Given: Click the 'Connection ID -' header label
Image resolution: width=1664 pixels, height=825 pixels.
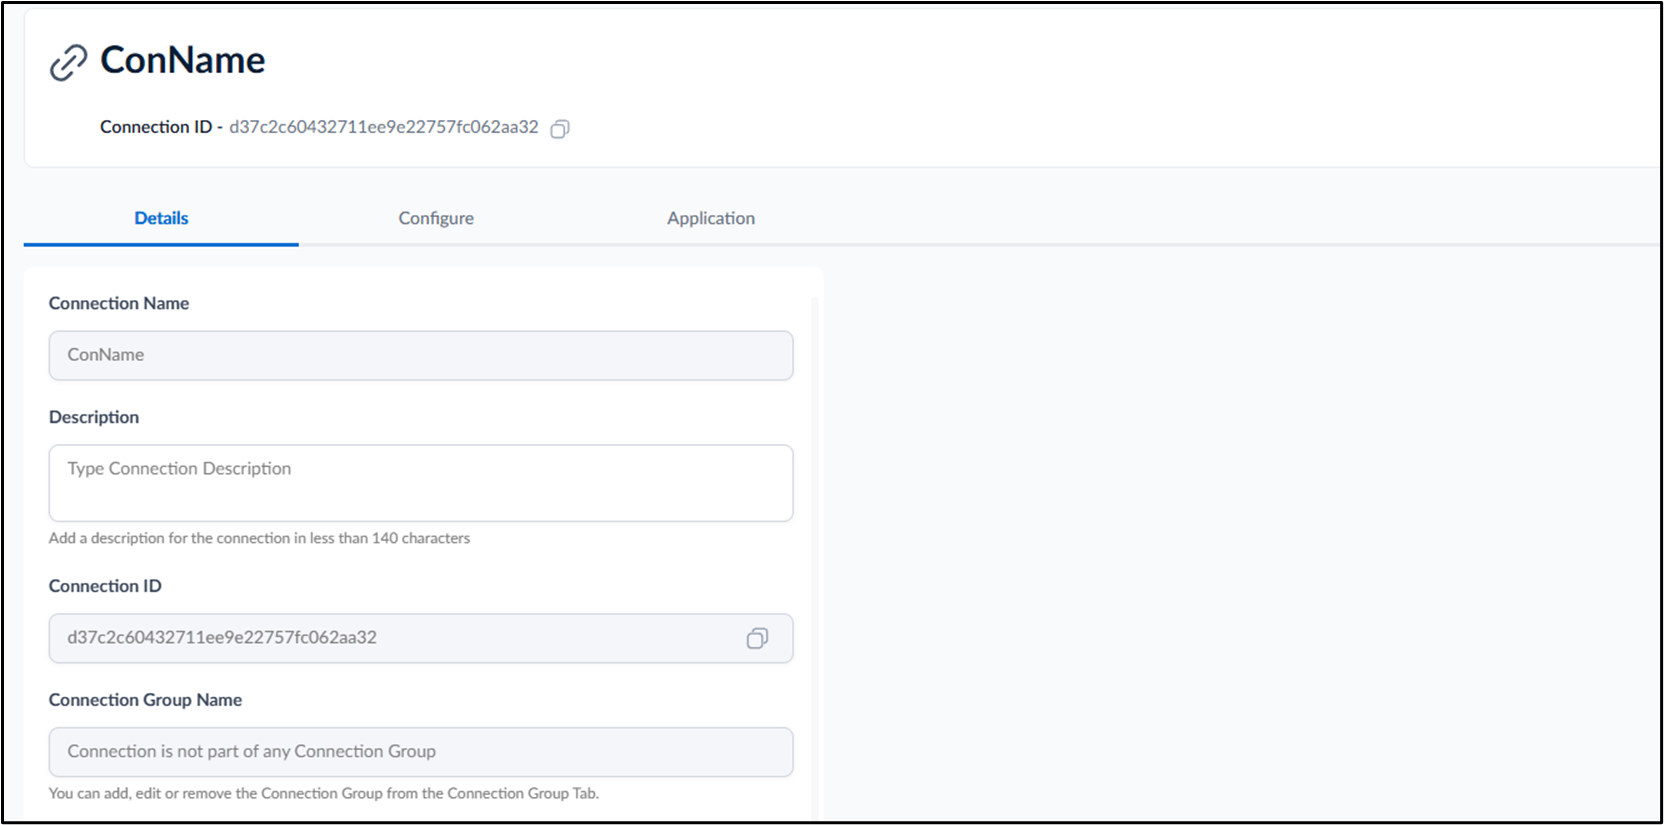Looking at the screenshot, I should pos(161,127).
